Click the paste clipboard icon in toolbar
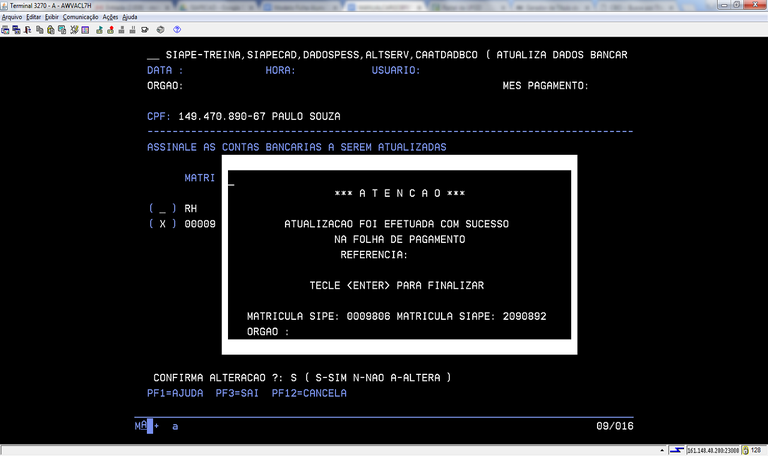The image size is (768, 456). click(49, 30)
